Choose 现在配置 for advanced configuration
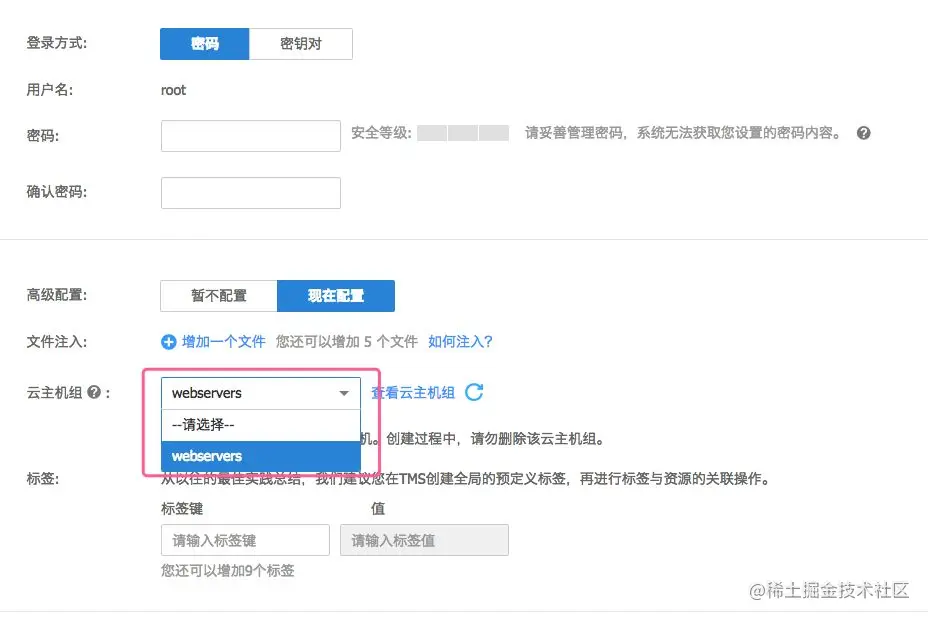Screen dimensions: 928x619 [336, 296]
